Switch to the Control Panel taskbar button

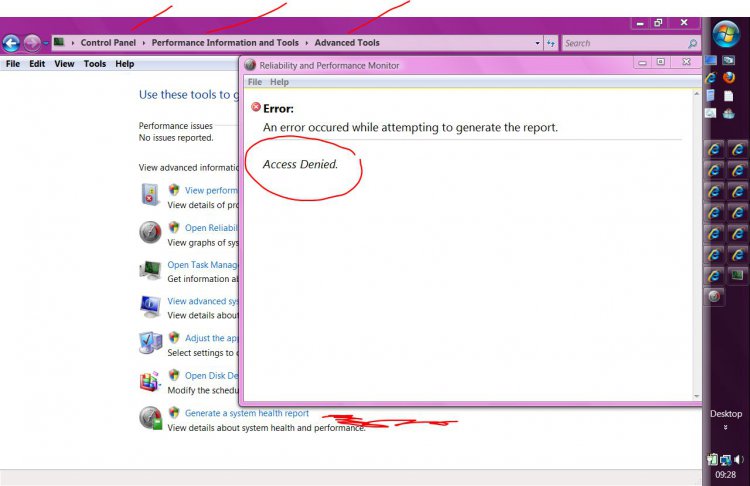[x=737, y=275]
